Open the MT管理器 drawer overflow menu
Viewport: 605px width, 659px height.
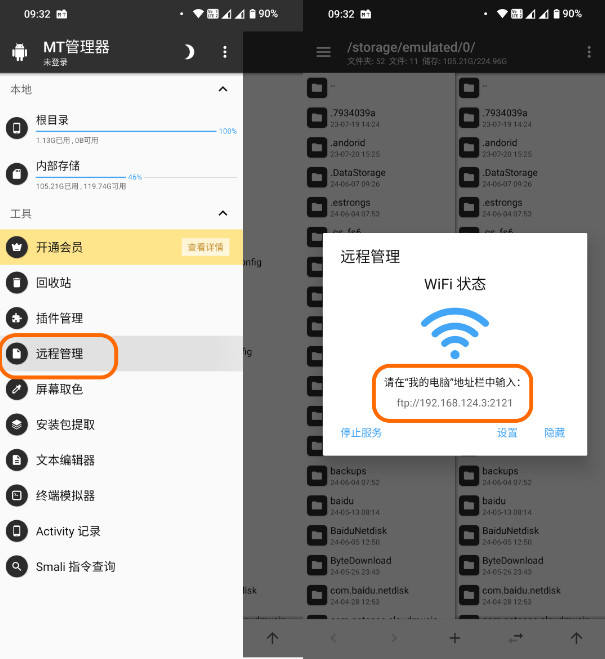[225, 52]
